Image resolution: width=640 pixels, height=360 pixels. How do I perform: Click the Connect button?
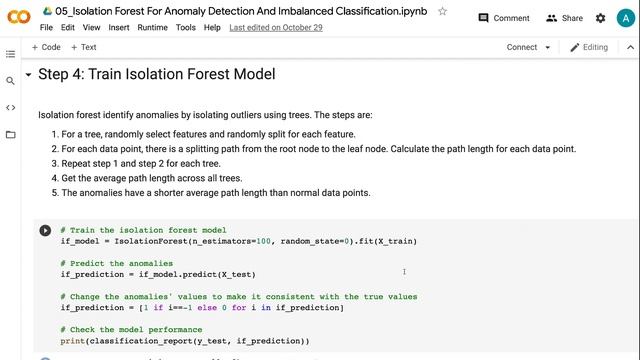(522, 47)
